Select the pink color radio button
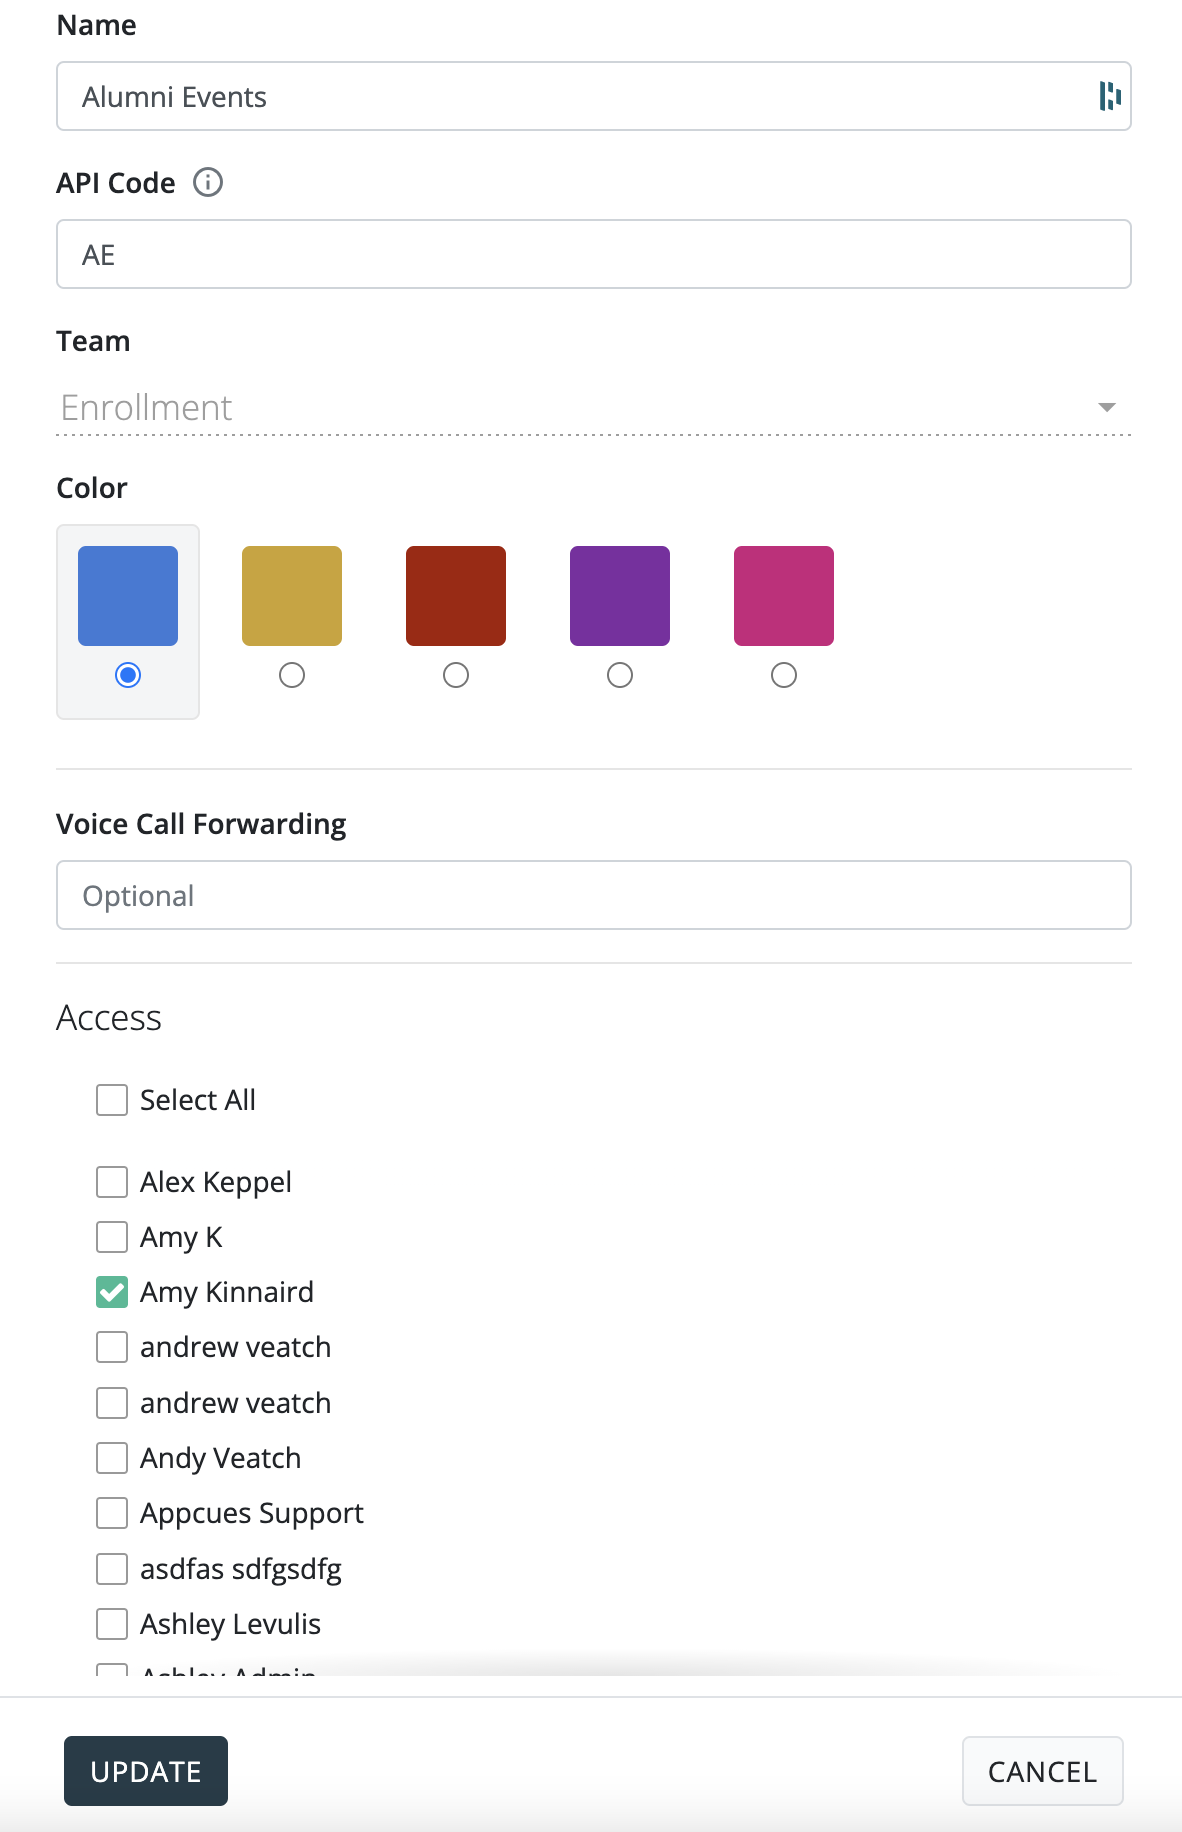 (784, 676)
